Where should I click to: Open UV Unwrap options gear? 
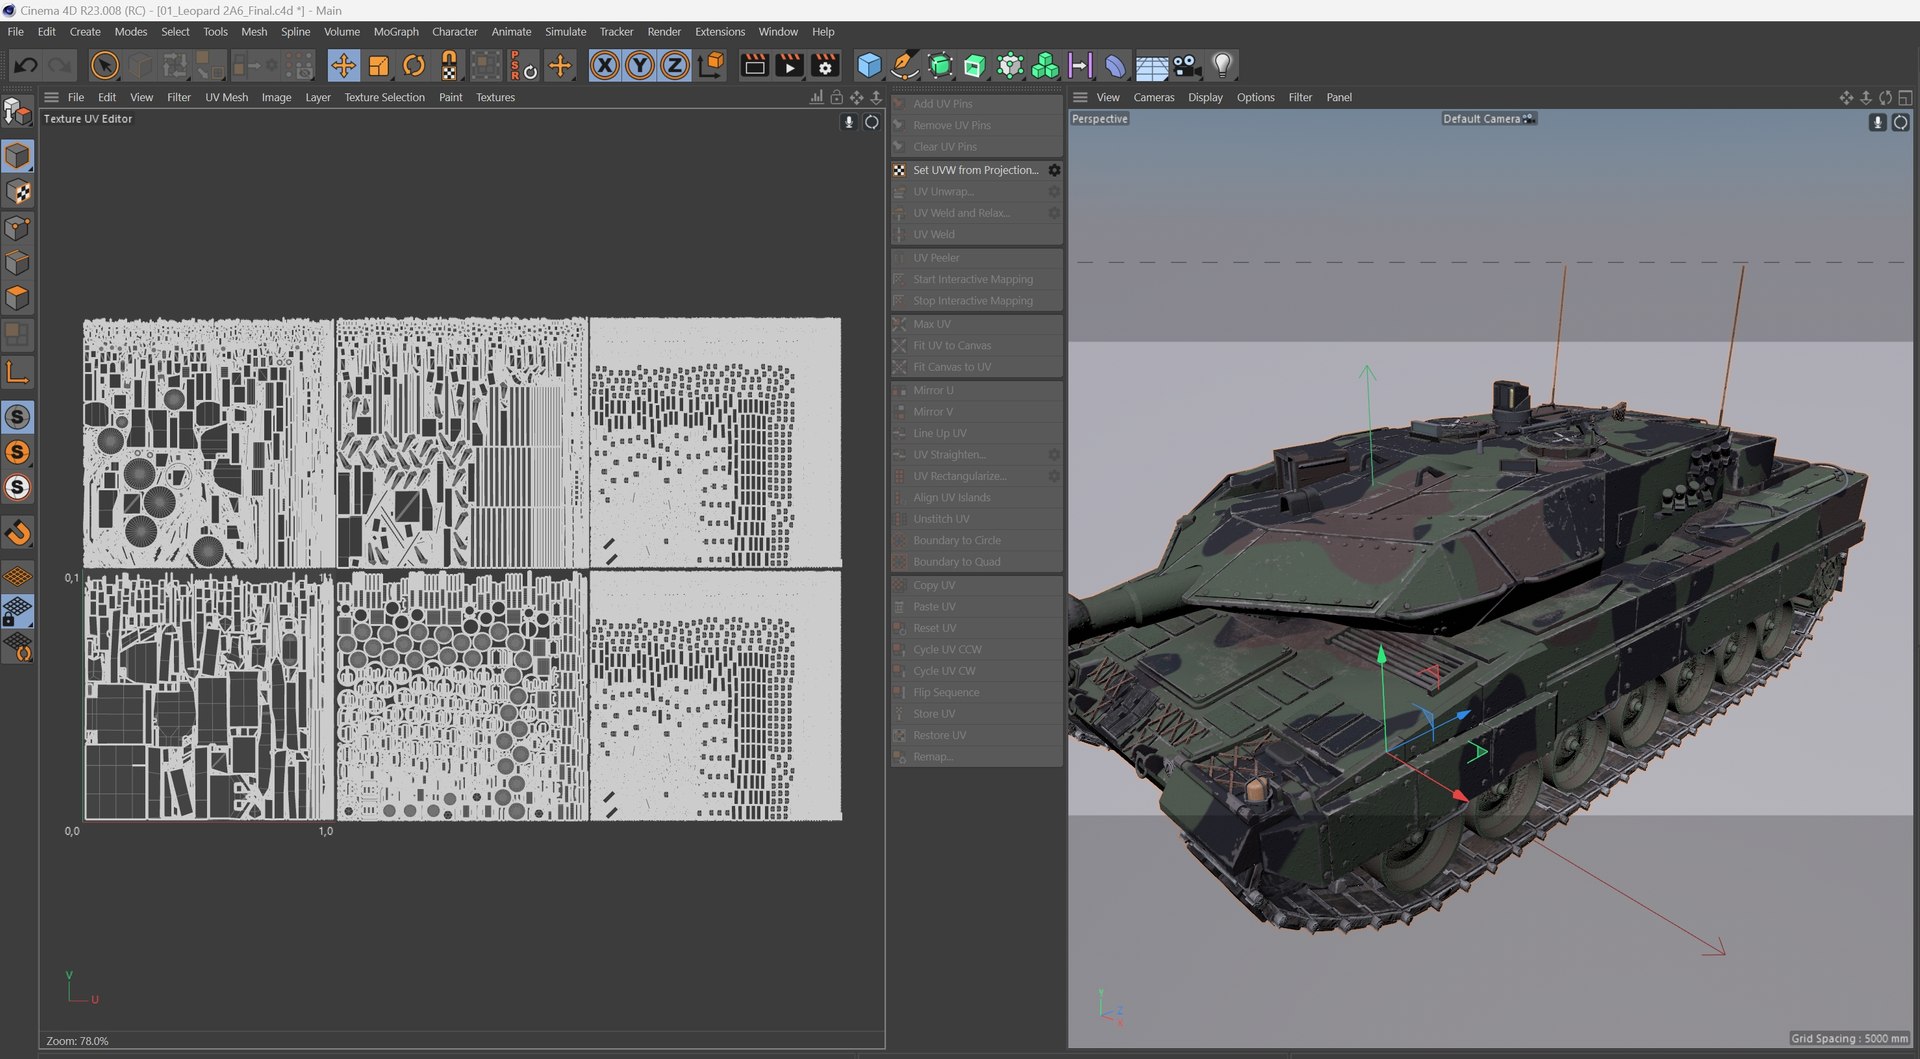[x=1054, y=192]
